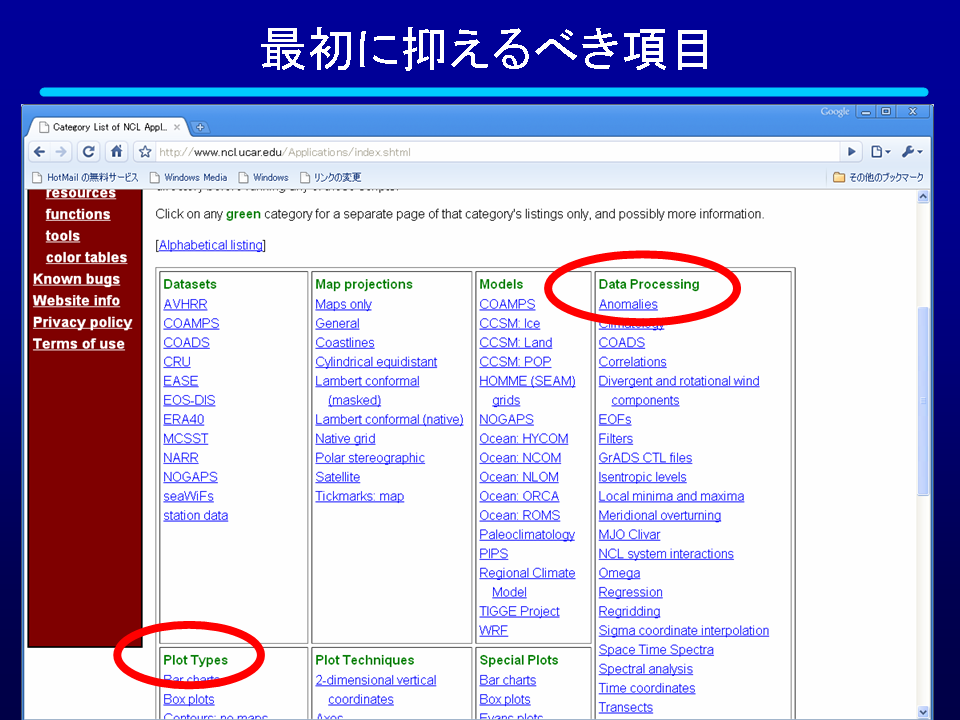Screen dimensions: 960x720
Task: Click the vertical scrollbar thumb
Action: coord(923,401)
